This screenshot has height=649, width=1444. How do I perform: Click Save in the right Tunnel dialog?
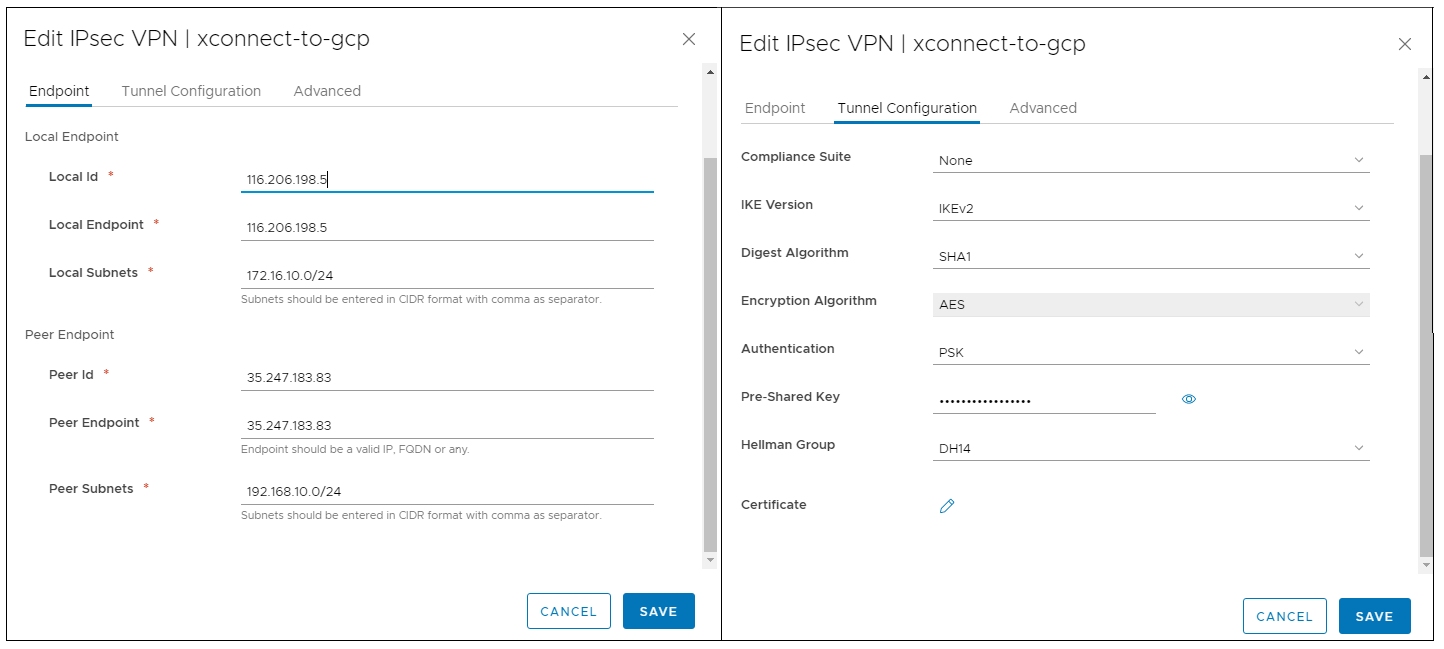pos(1374,616)
